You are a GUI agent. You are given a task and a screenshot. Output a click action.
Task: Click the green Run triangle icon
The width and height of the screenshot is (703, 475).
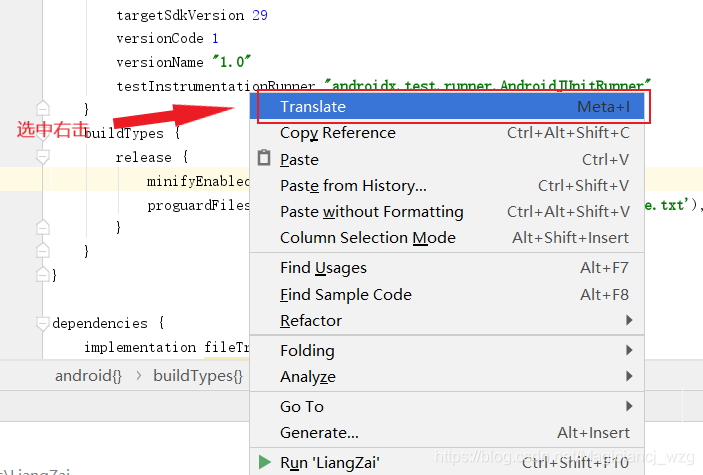click(265, 462)
